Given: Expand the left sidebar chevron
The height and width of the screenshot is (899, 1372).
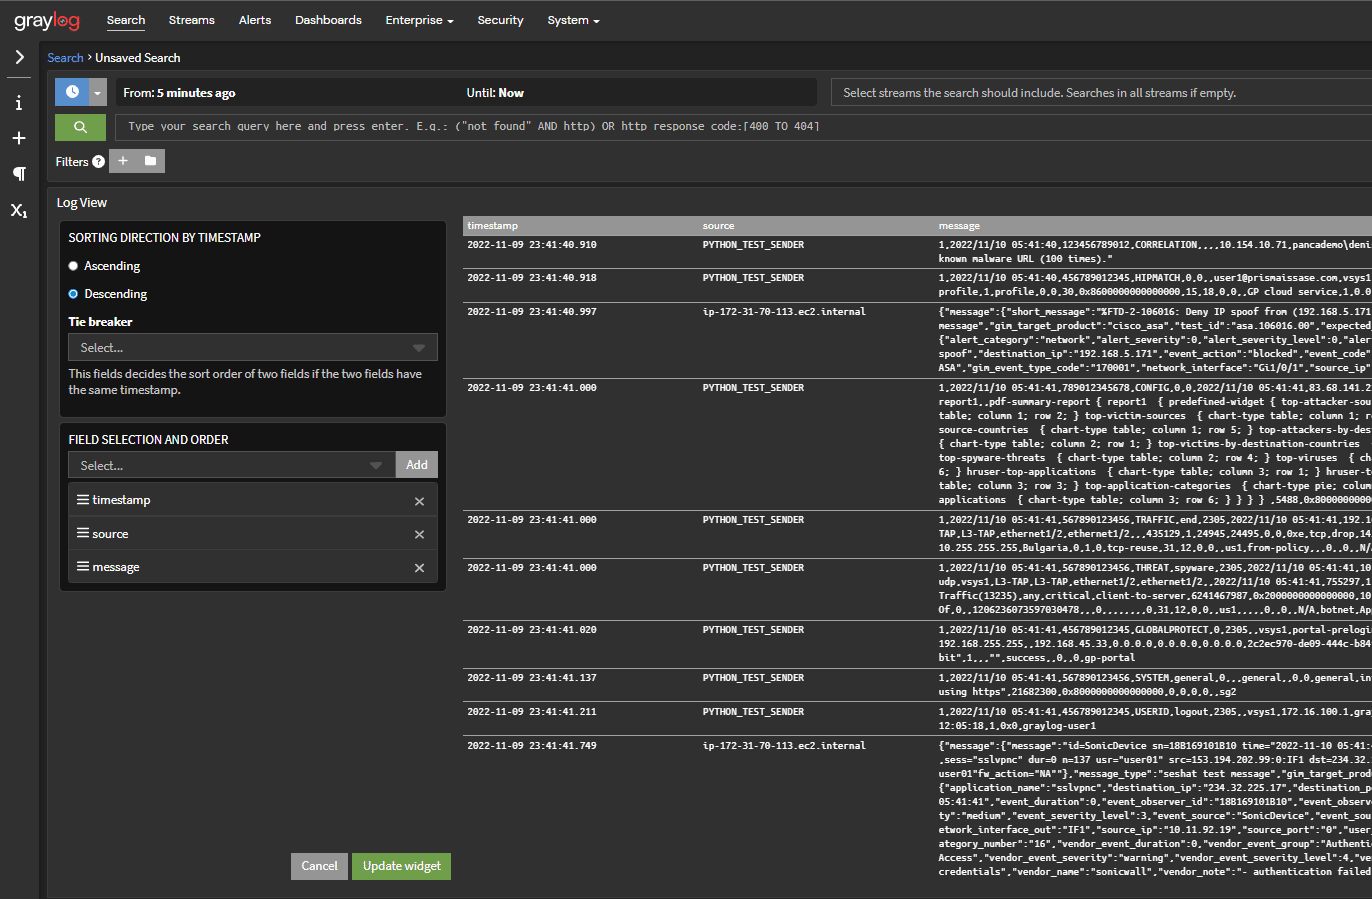Looking at the screenshot, I should (19, 57).
